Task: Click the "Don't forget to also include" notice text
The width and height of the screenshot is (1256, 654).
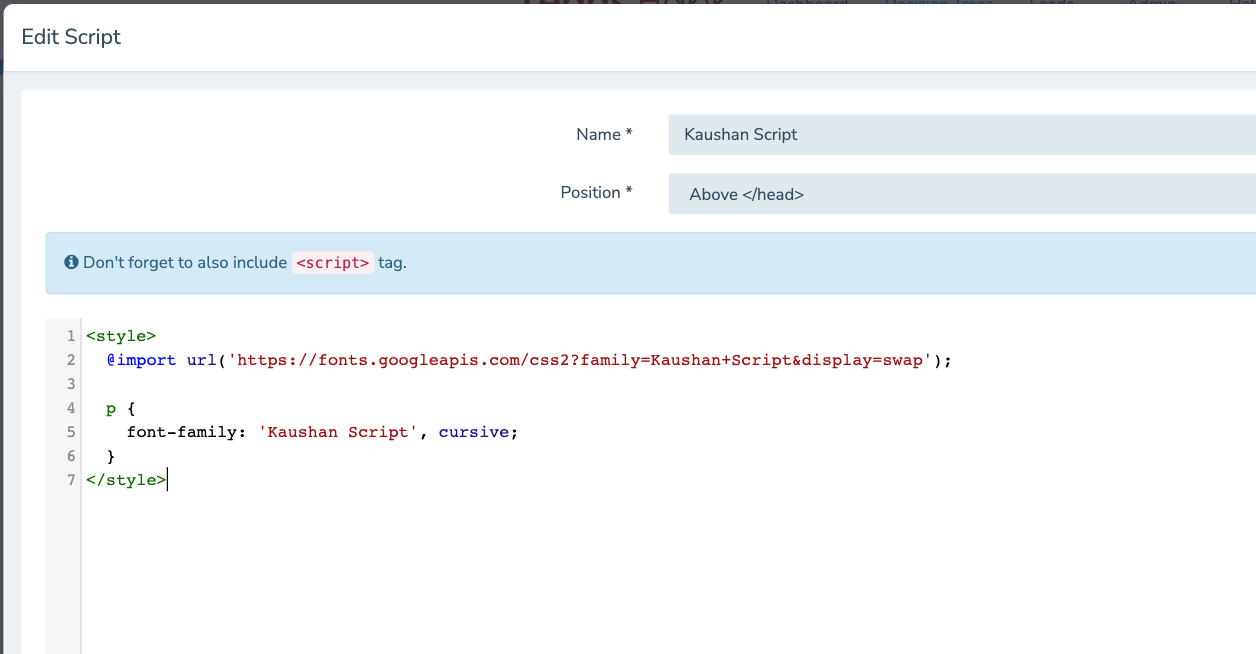Action: point(185,263)
